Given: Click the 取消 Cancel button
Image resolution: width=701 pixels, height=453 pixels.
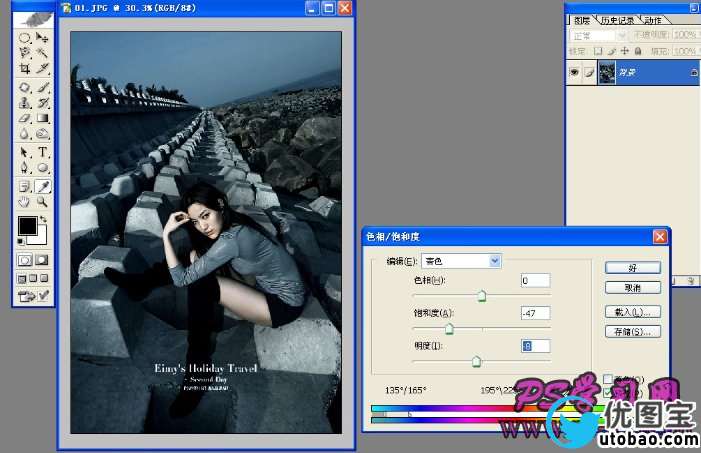Looking at the screenshot, I should pos(633,288).
